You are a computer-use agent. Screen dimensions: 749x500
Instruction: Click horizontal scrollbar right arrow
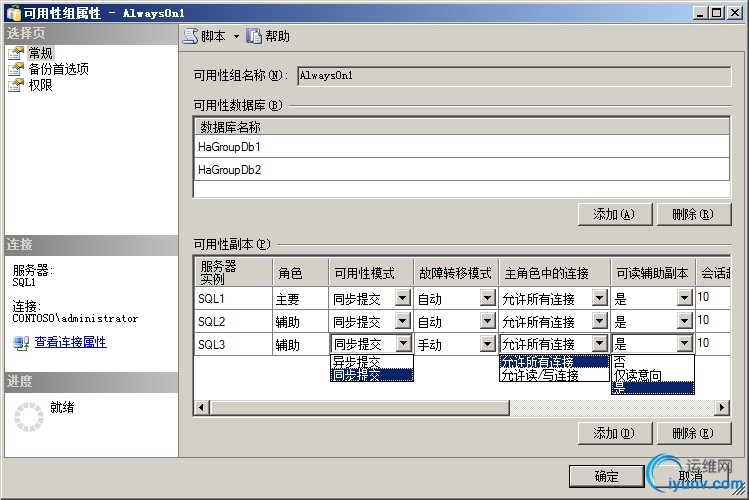[x=722, y=407]
